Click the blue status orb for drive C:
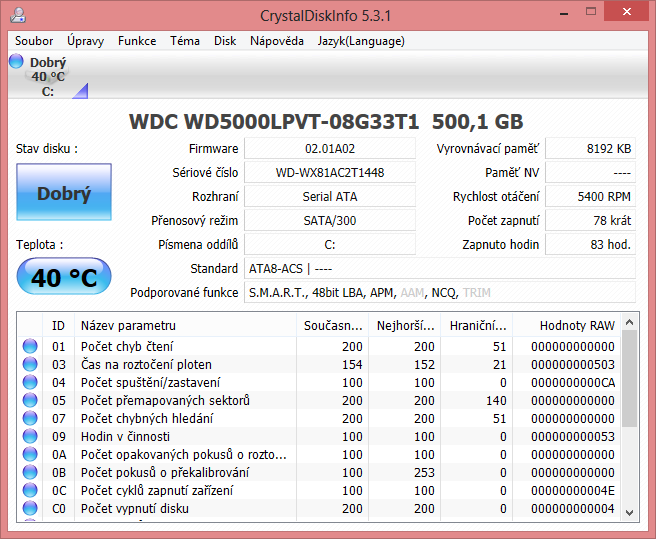Screen dimensions: 656x539 point(17,62)
